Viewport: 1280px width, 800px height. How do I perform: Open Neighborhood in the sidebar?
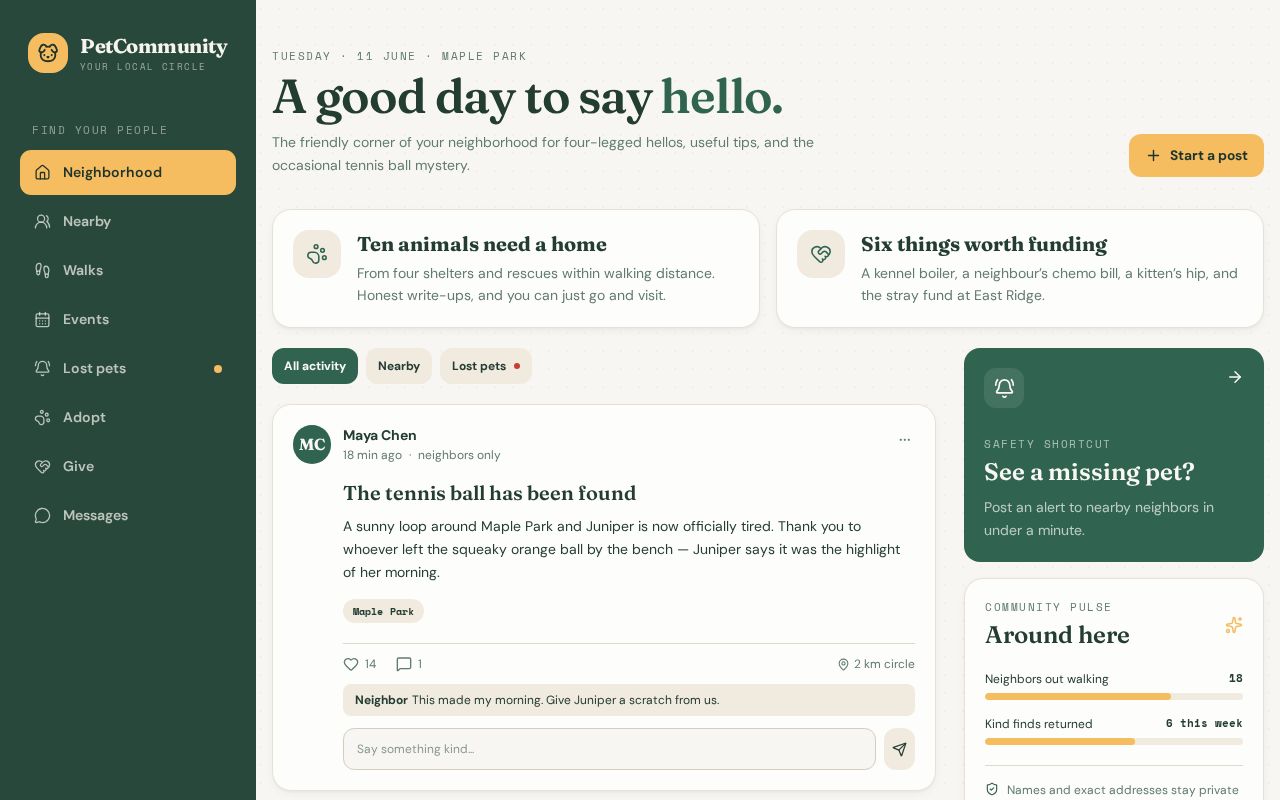128,172
